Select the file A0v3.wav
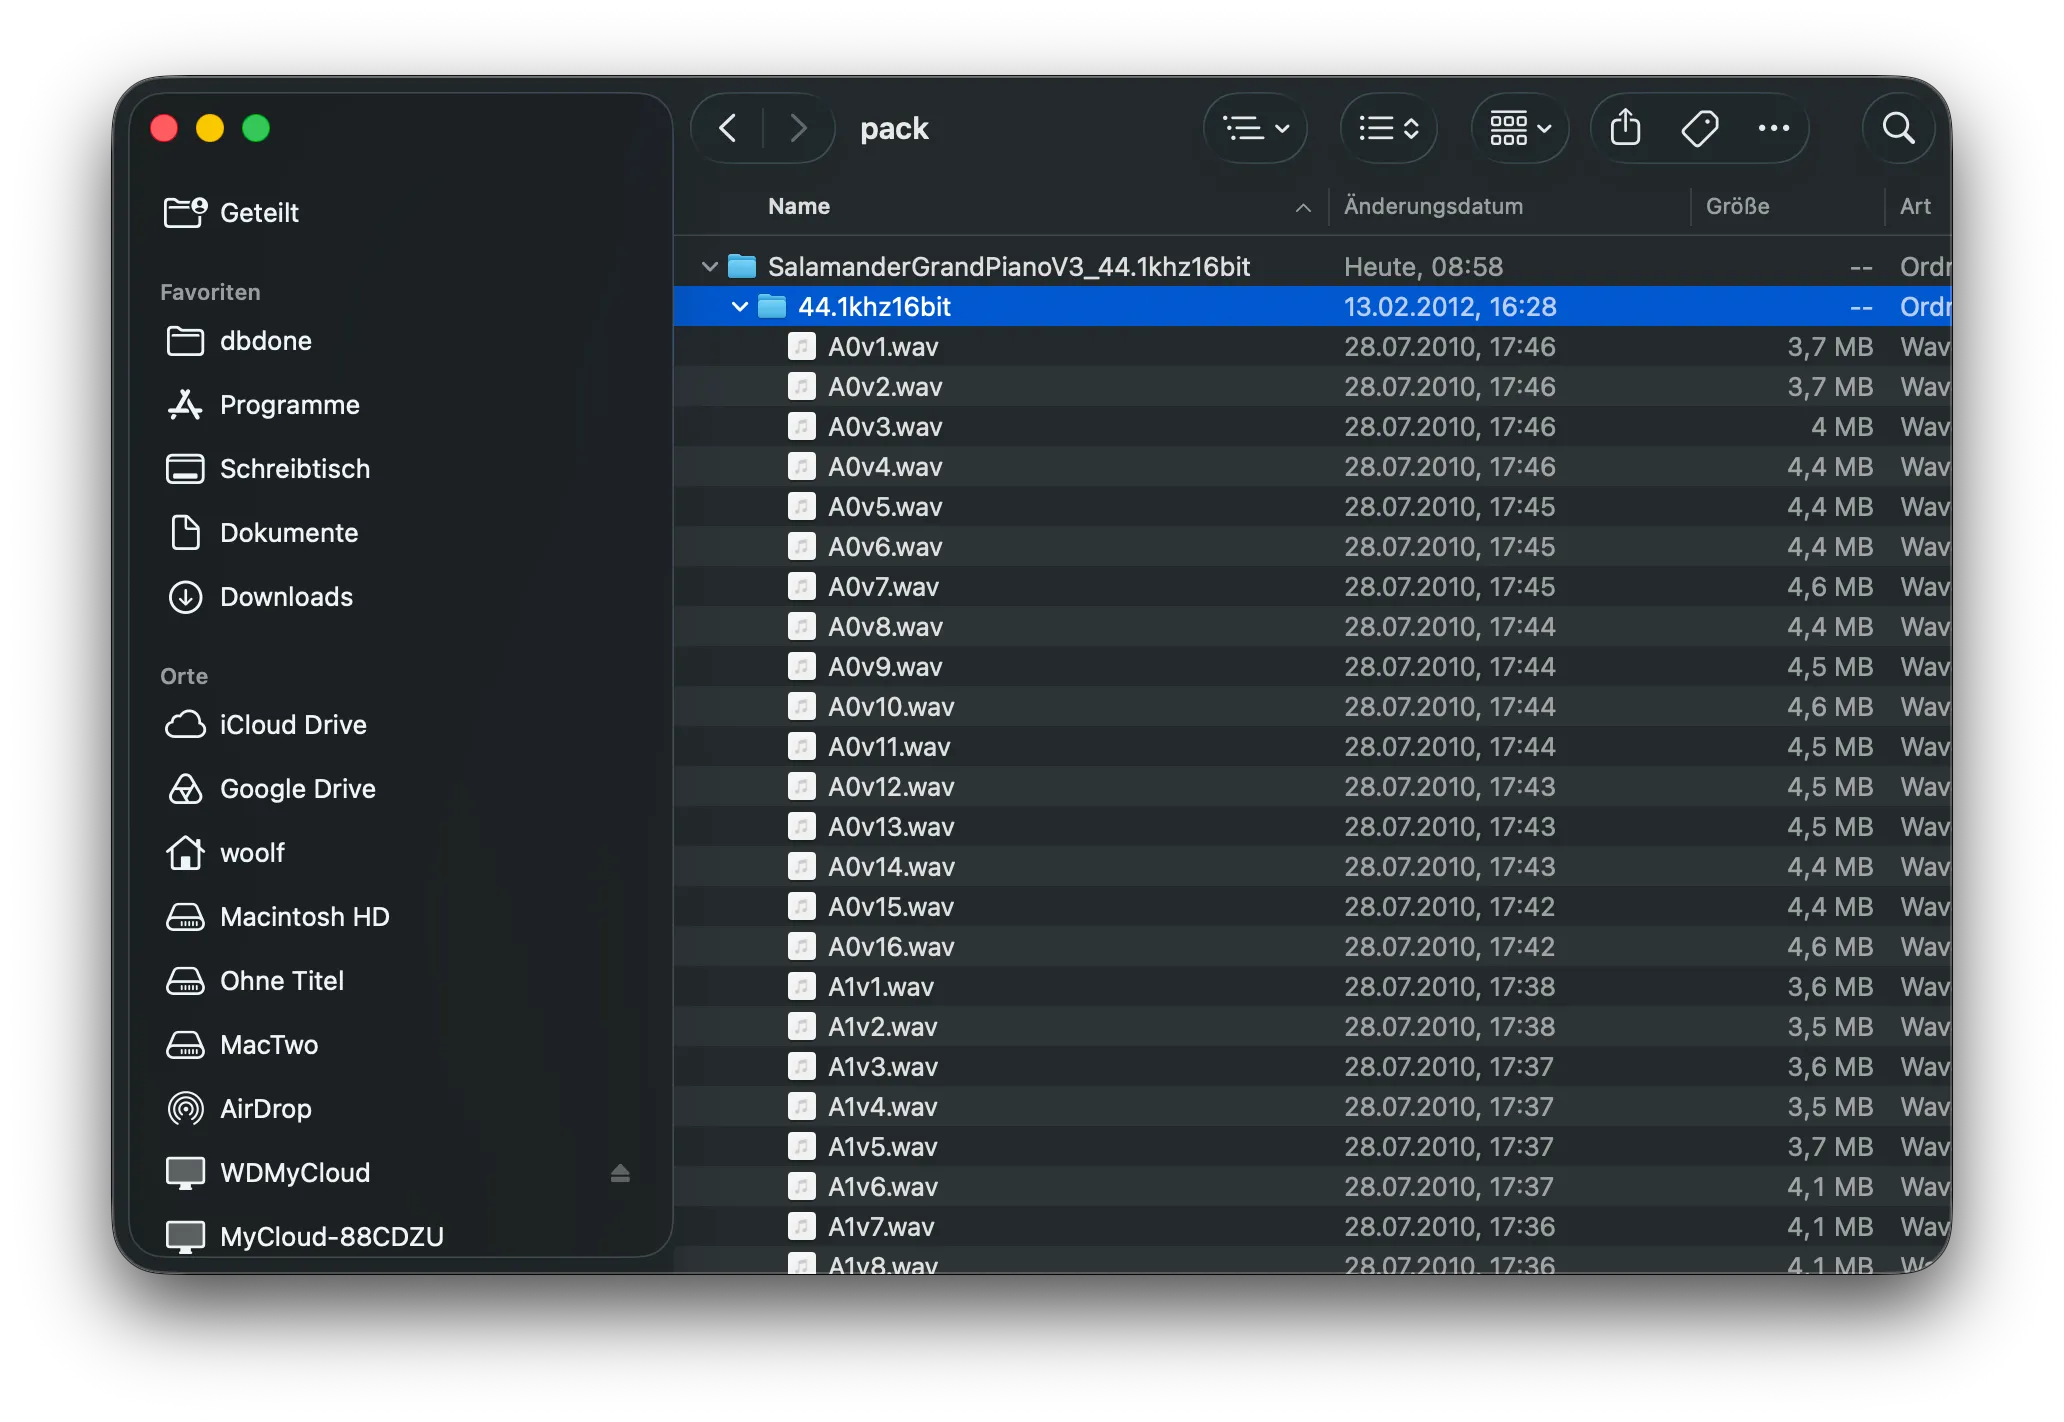 [x=1312, y=427]
